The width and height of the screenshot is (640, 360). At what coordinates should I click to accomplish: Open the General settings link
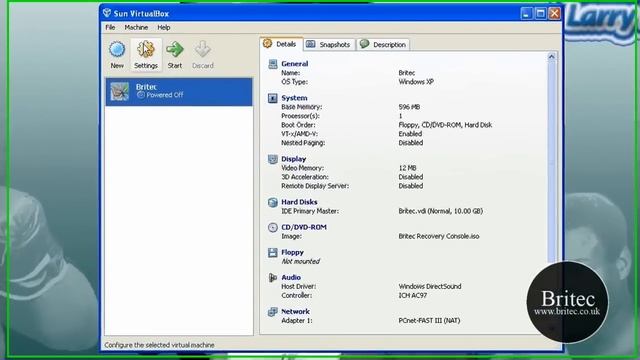(x=295, y=64)
